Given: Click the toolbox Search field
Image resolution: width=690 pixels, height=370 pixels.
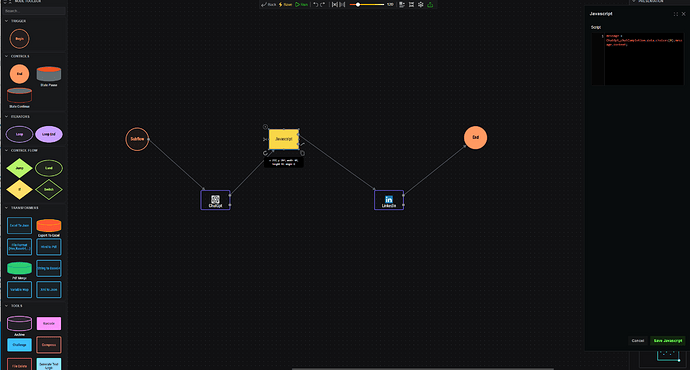Looking at the screenshot, I should click(34, 11).
